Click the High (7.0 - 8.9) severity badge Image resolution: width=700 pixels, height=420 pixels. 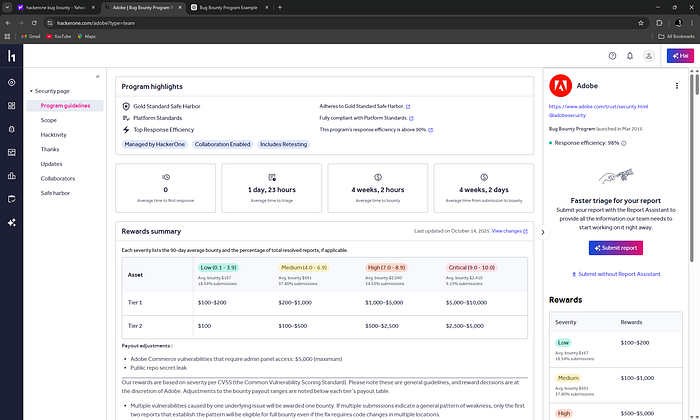click(x=386, y=268)
